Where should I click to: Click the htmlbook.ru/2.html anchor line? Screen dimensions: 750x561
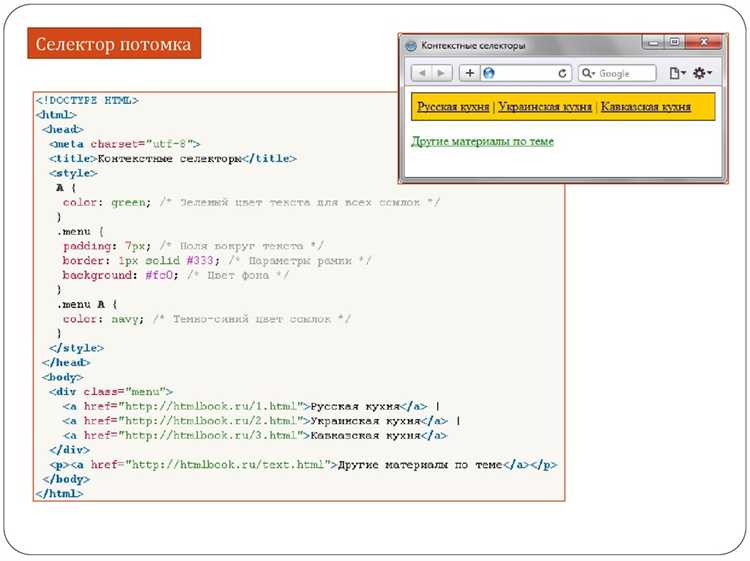point(262,421)
